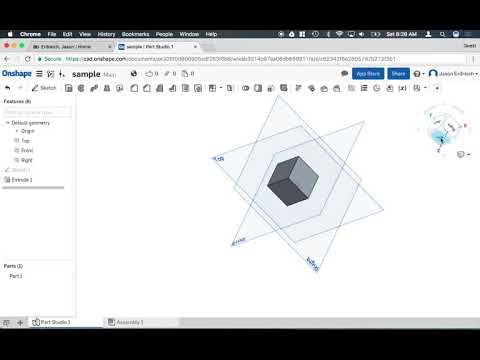The image size is (480, 360).
Task: Select the Rib tool
Action: [x=172, y=88]
